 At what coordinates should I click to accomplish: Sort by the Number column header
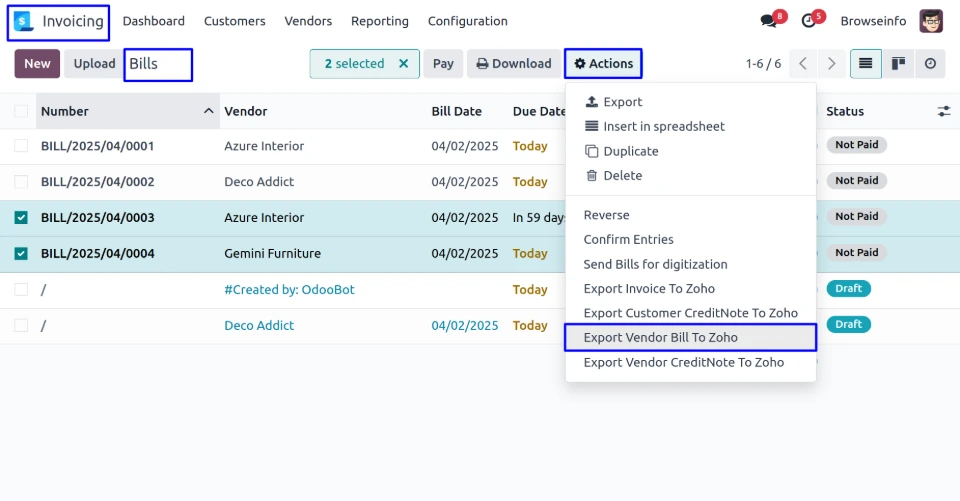click(x=65, y=111)
